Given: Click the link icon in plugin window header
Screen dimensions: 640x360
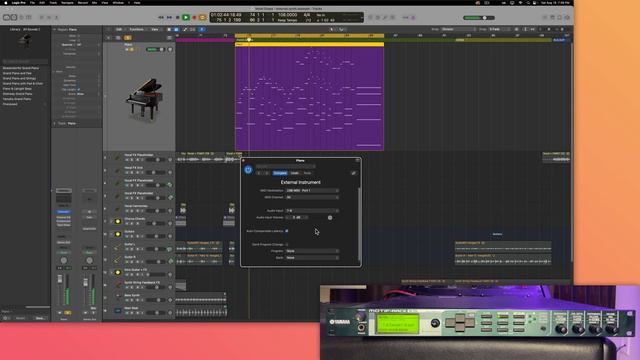Looking at the screenshot, I should [x=353, y=173].
